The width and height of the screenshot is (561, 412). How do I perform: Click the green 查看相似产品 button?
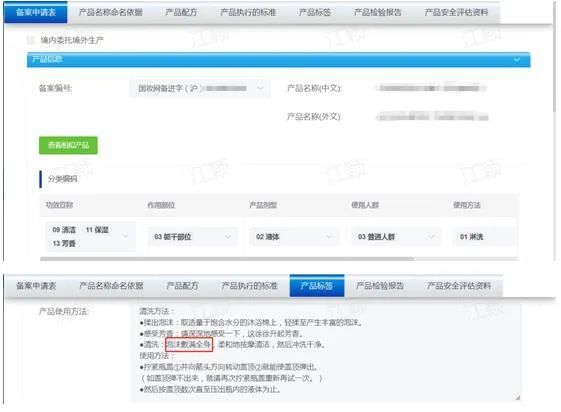click(68, 145)
